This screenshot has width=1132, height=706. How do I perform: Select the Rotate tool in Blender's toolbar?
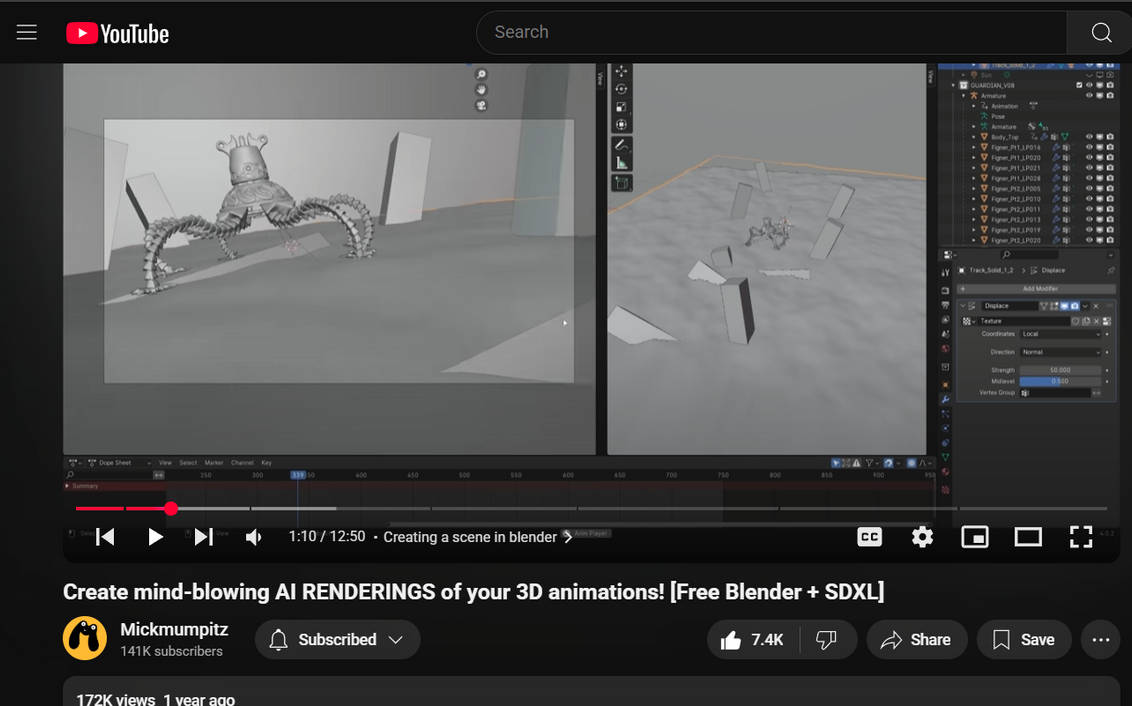coord(621,89)
